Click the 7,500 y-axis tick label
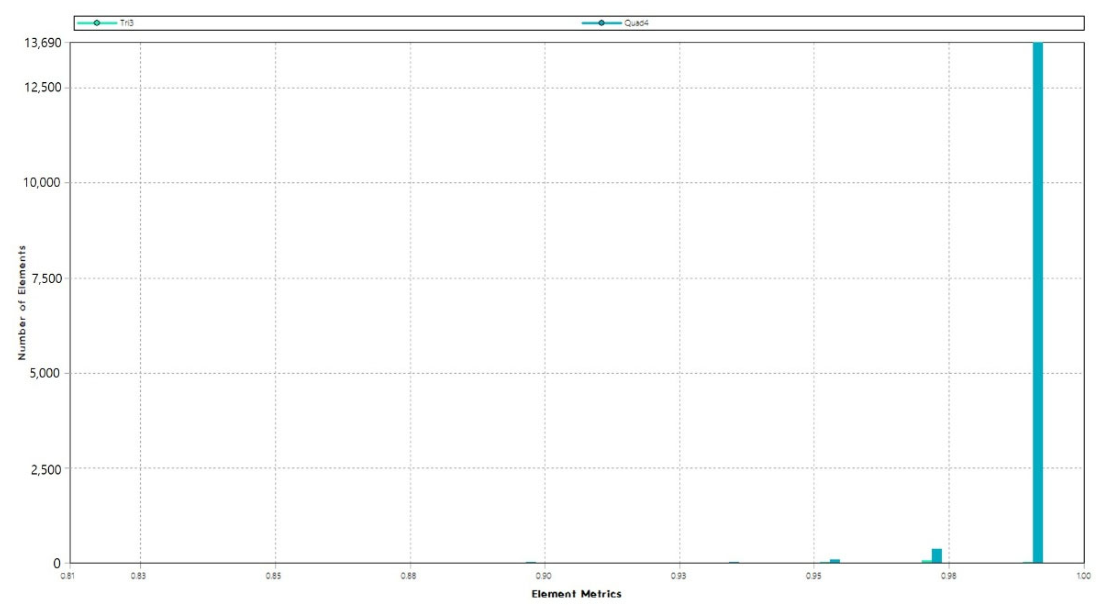Image resolution: width=1104 pixels, height=611 pixels. pyautogui.click(x=46, y=278)
